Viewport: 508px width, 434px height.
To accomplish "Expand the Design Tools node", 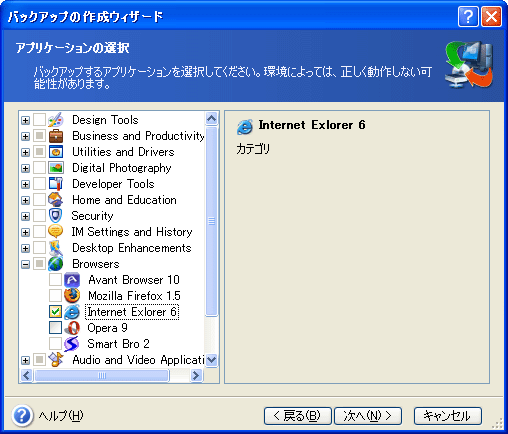I will 25,120.
